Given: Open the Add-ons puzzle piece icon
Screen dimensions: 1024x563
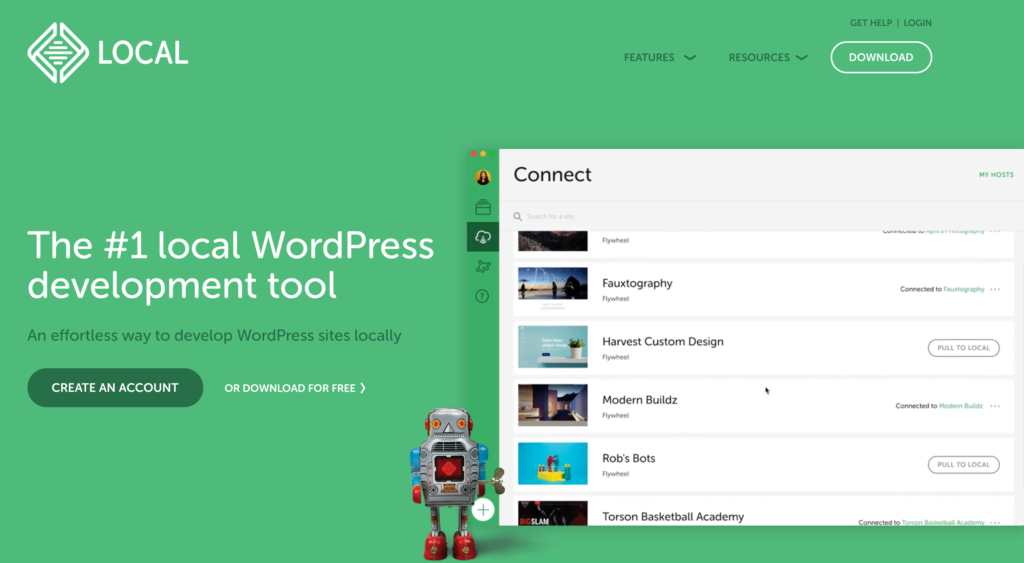Looking at the screenshot, I should coord(483,266).
